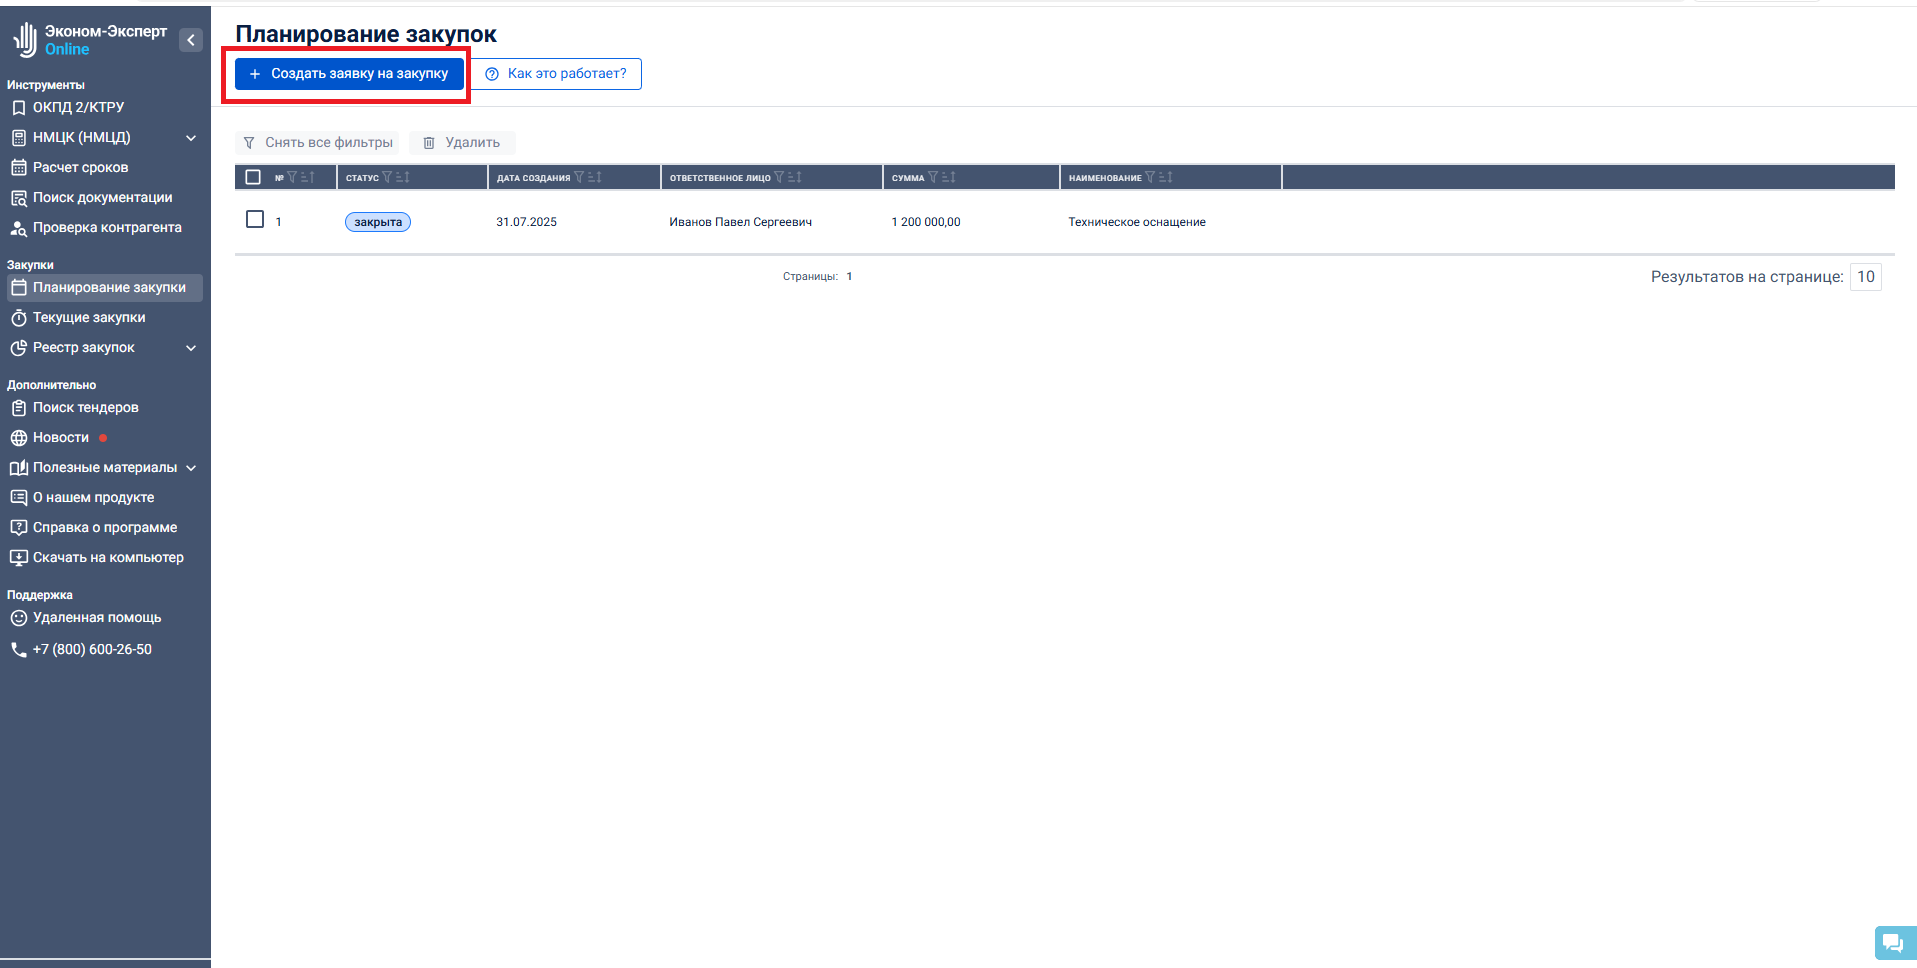Click filter icon in Ответственное лицо column
1917x968 pixels.
[x=779, y=177]
